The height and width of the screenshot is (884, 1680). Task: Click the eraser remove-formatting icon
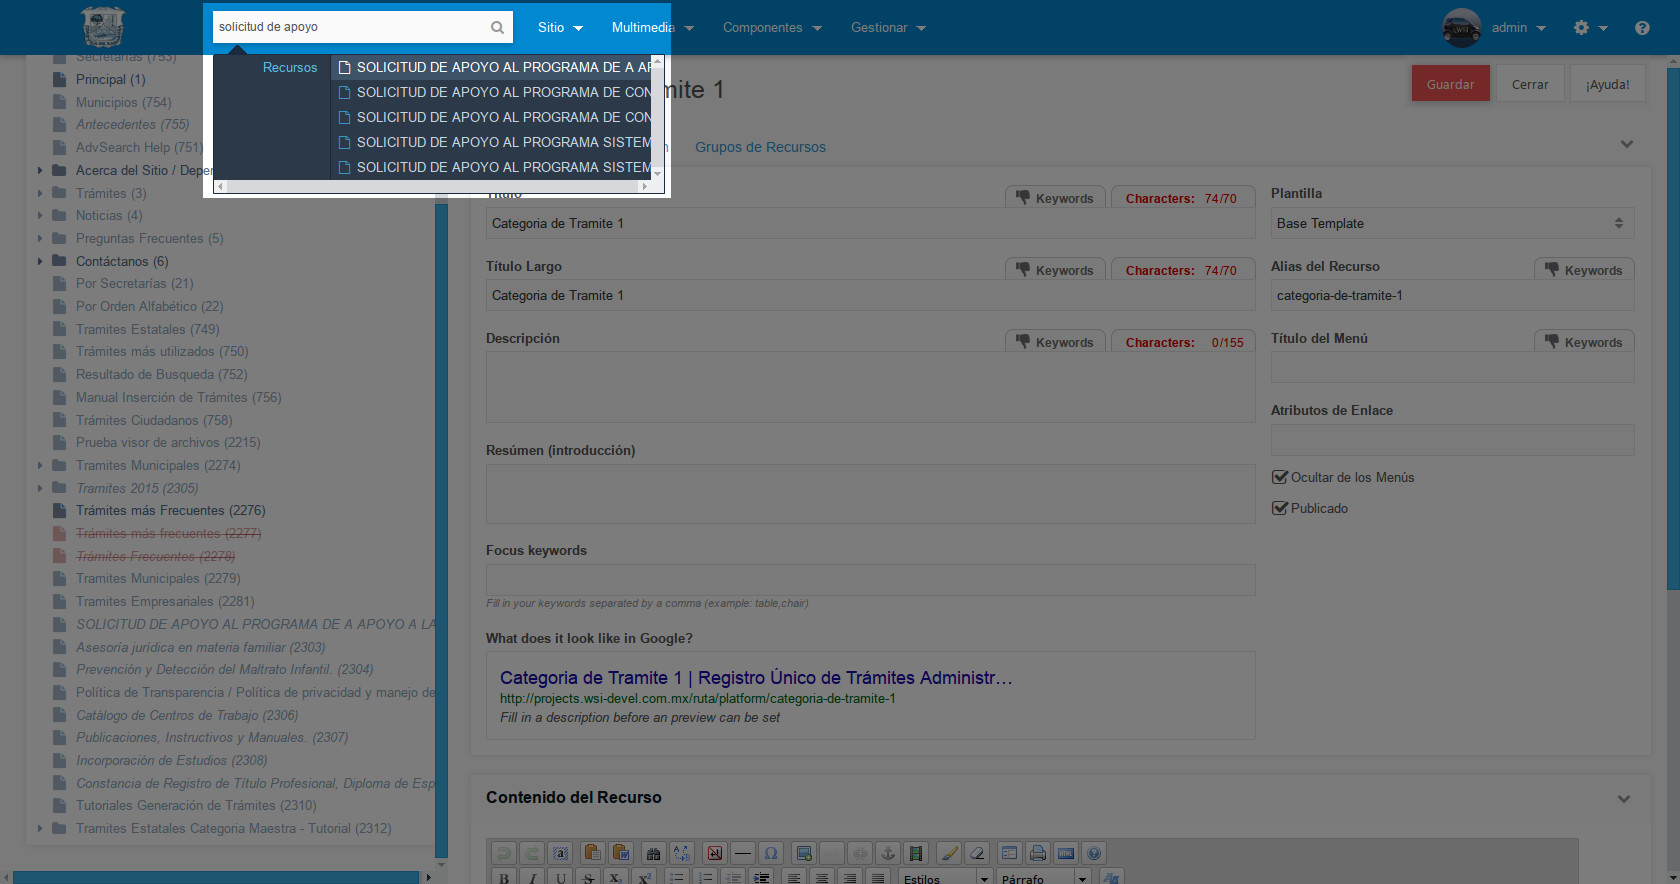(977, 853)
